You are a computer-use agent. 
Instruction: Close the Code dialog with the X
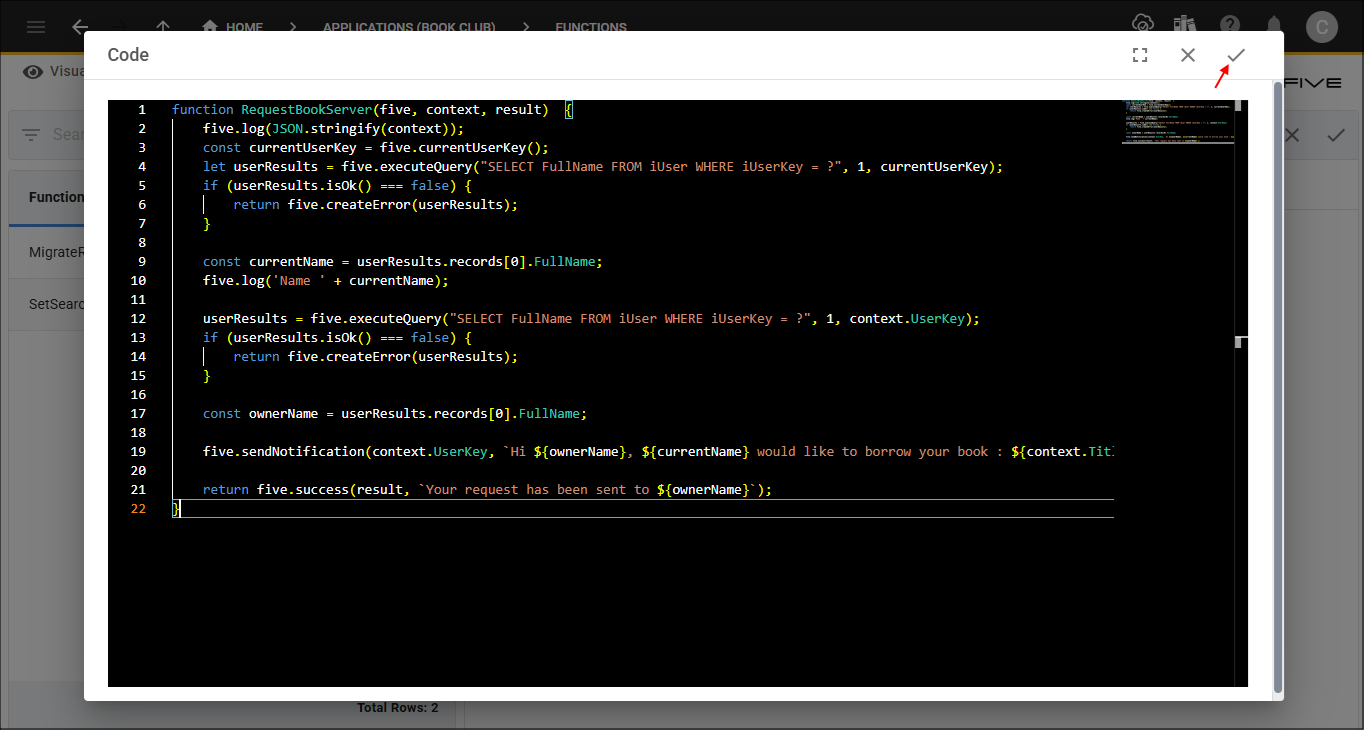pos(1188,55)
